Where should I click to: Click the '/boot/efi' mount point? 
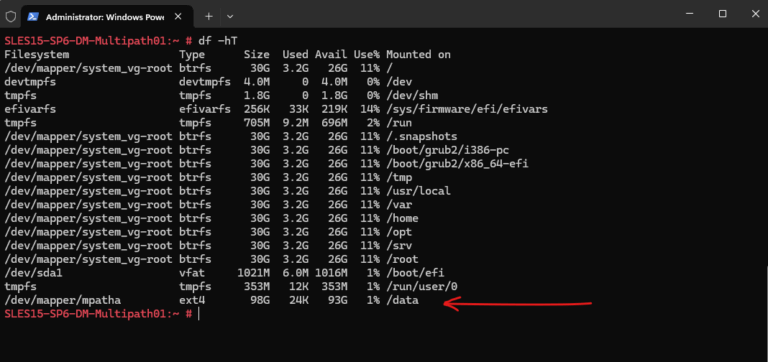[x=415, y=273]
